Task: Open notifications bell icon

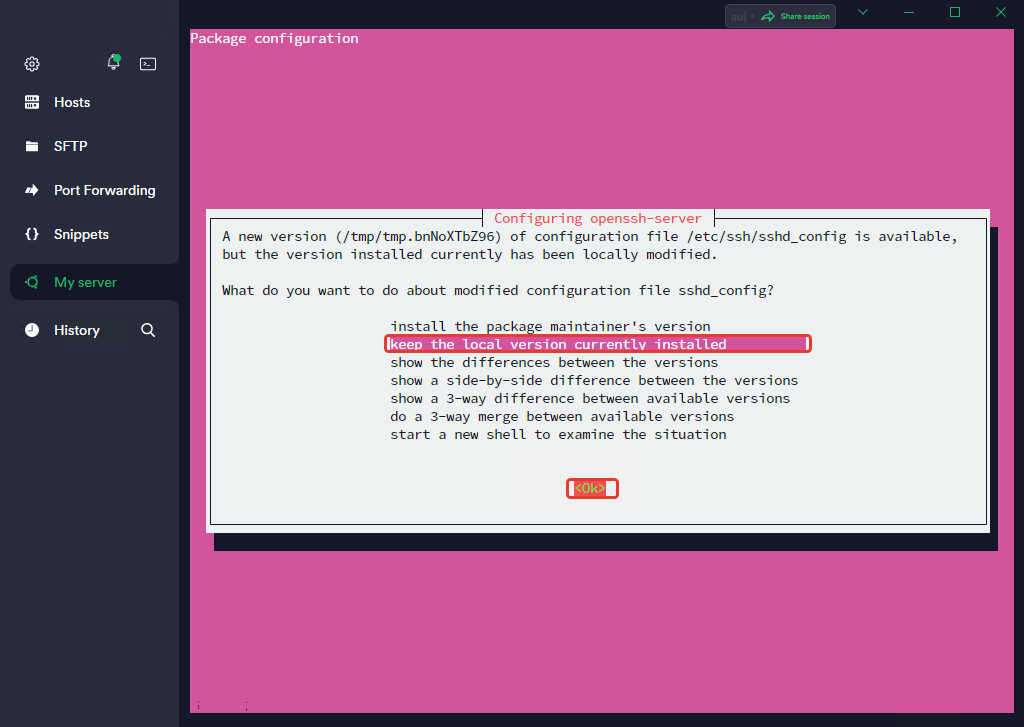Action: 113,63
